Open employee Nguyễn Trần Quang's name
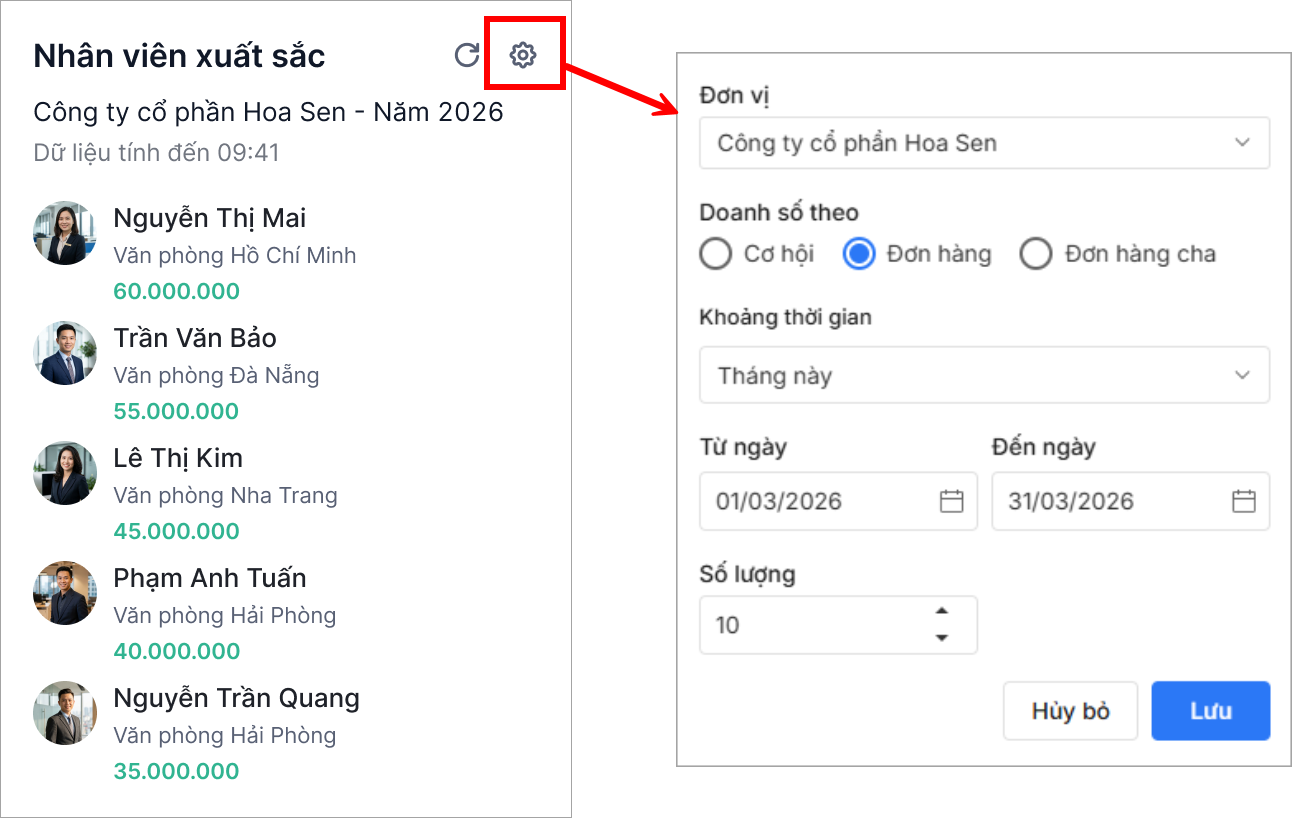The height and width of the screenshot is (818, 1292). 236,698
